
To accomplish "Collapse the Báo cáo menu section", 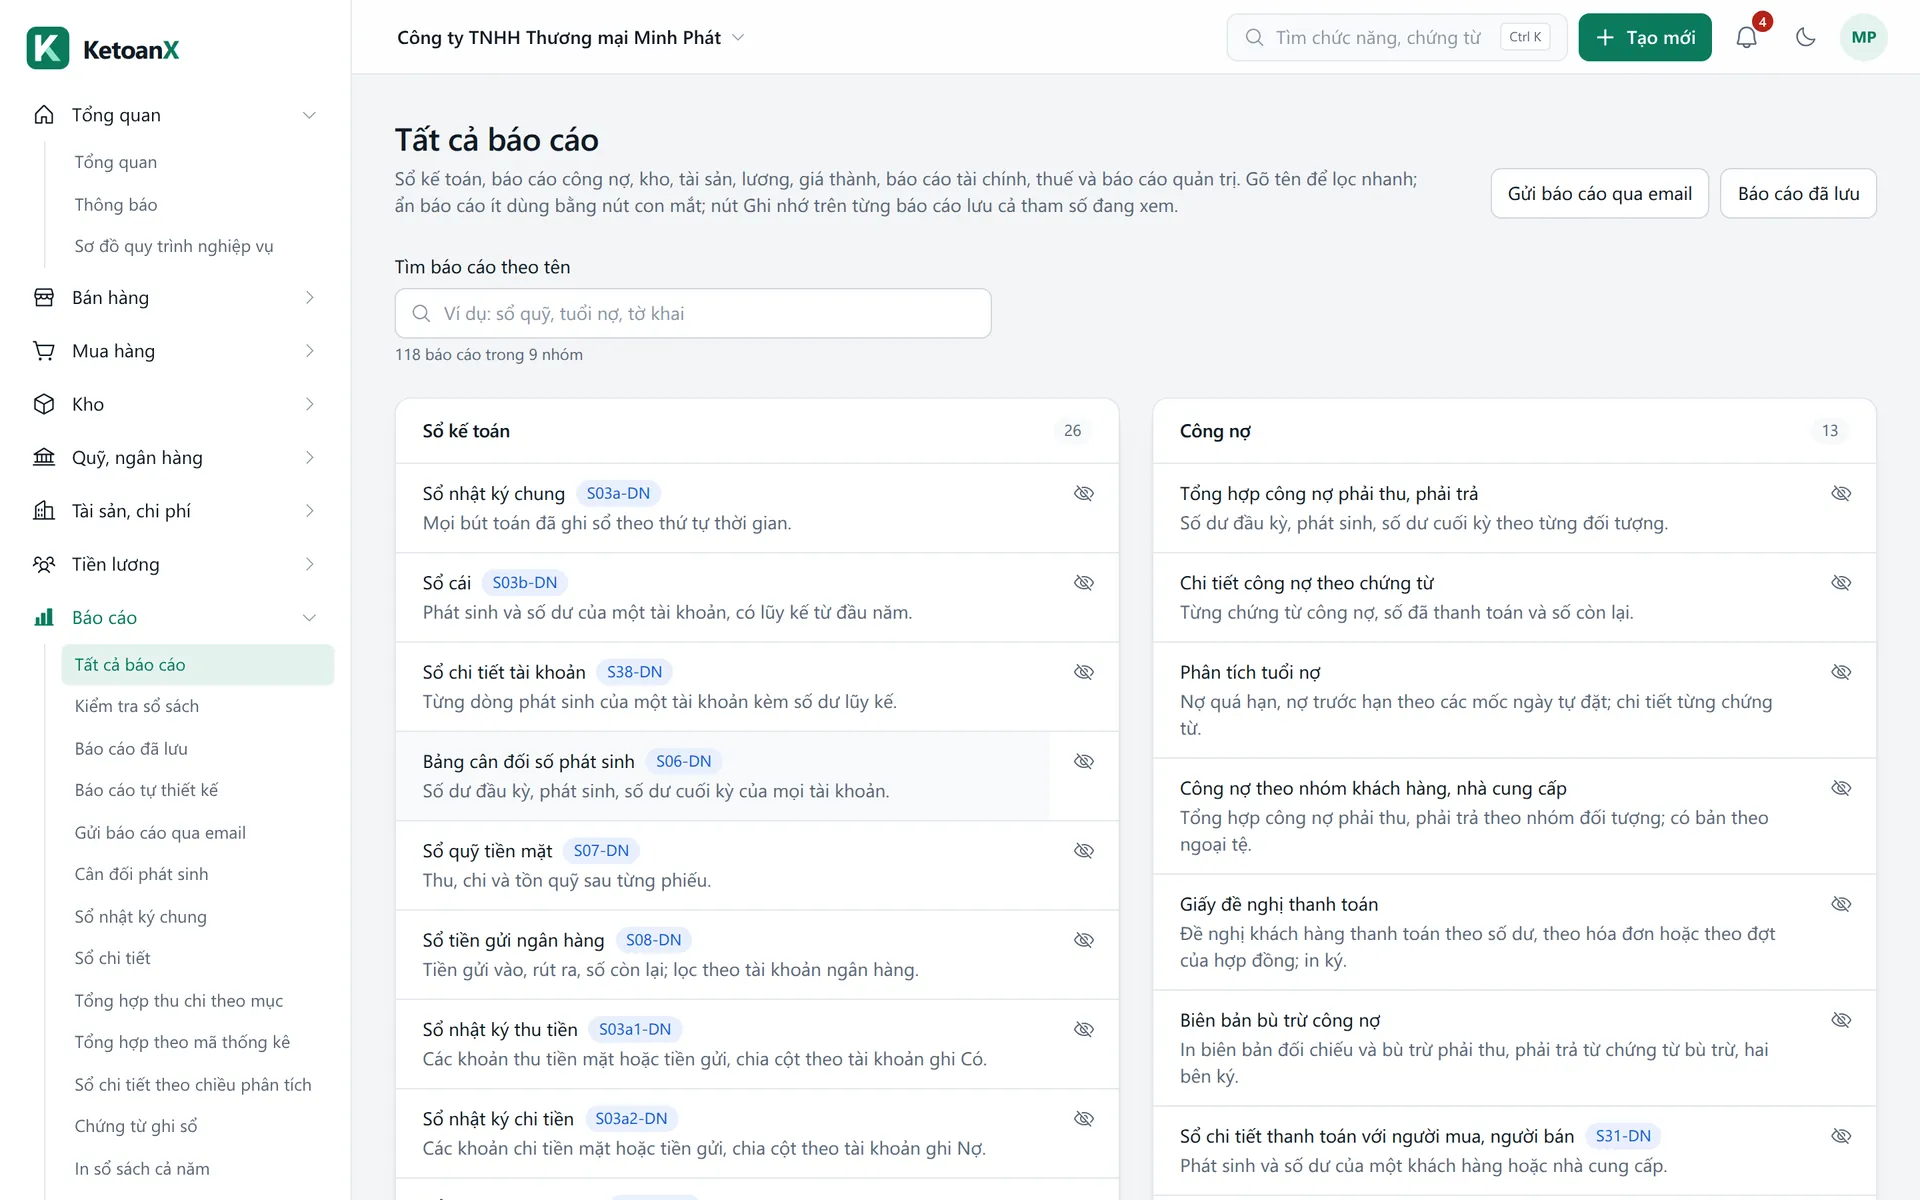I will click(x=309, y=618).
